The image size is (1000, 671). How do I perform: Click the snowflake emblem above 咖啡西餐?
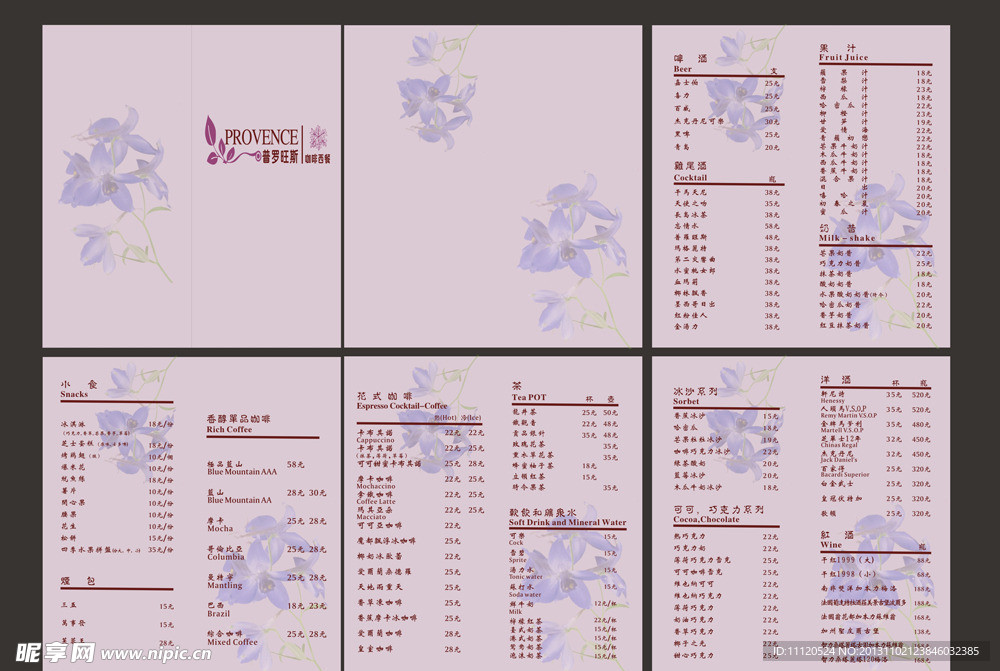click(318, 138)
